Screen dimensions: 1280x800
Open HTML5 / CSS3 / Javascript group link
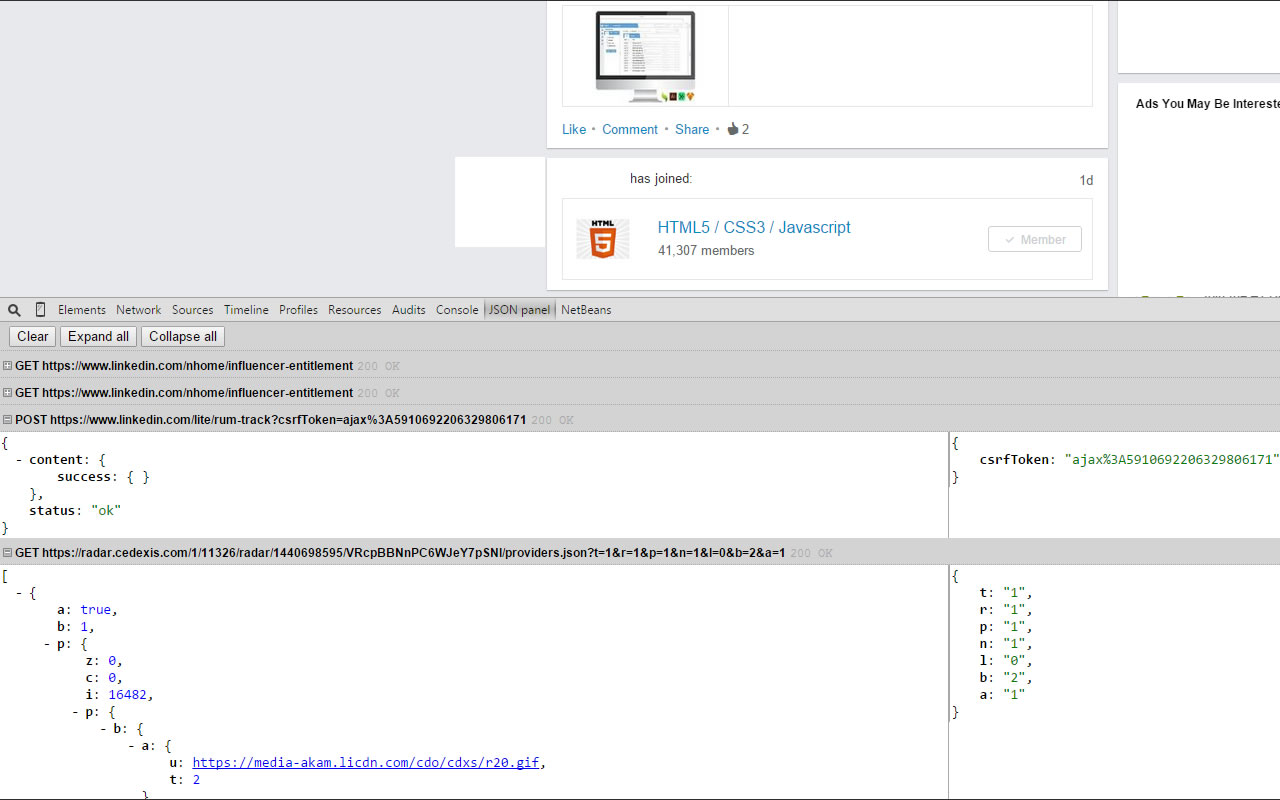754,227
